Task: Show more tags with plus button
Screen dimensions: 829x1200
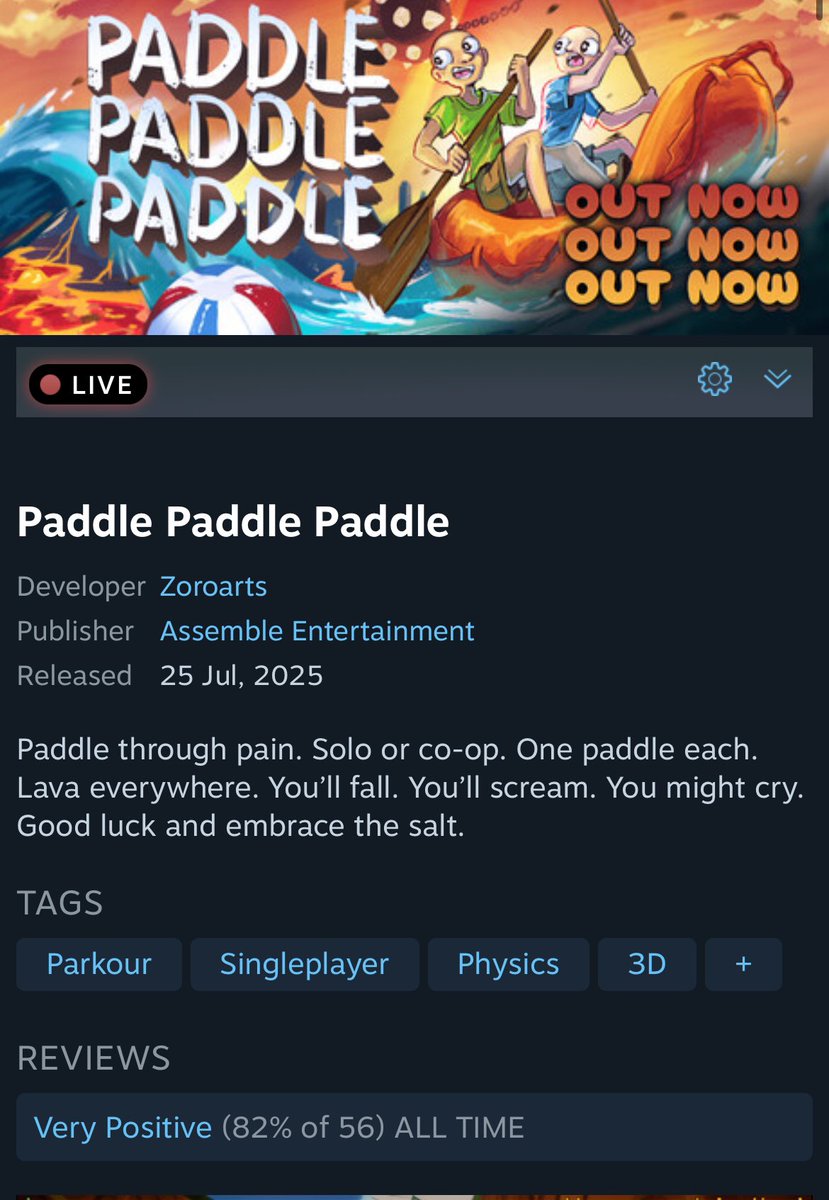Action: [743, 964]
